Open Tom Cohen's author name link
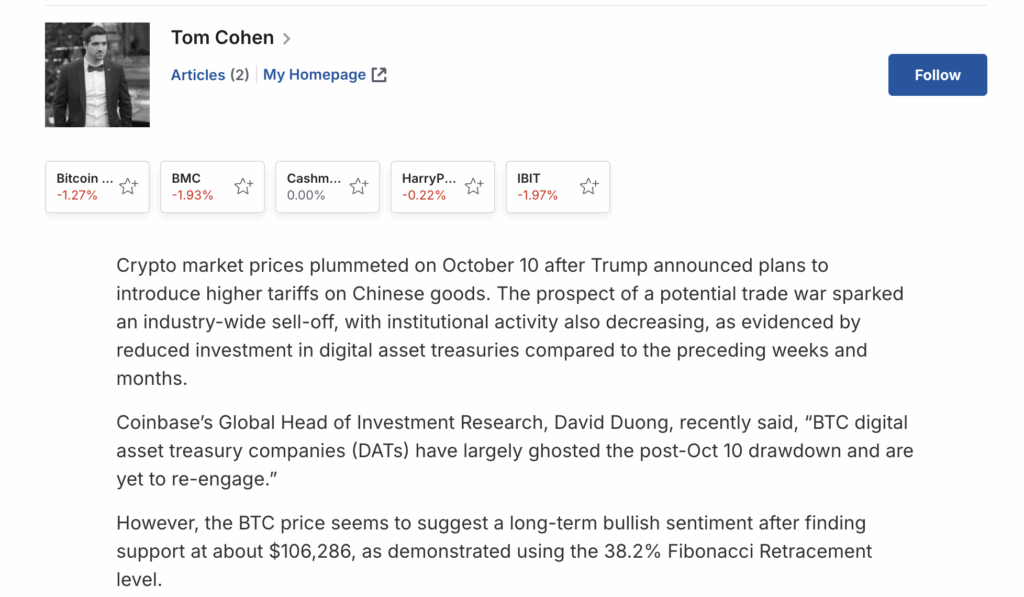Image resolution: width=1024 pixels, height=597 pixels. (x=222, y=38)
